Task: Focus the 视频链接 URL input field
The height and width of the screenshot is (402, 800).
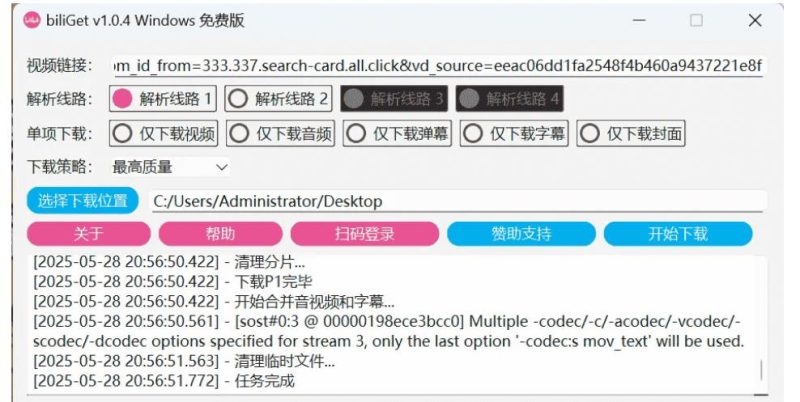Action: pos(439,66)
